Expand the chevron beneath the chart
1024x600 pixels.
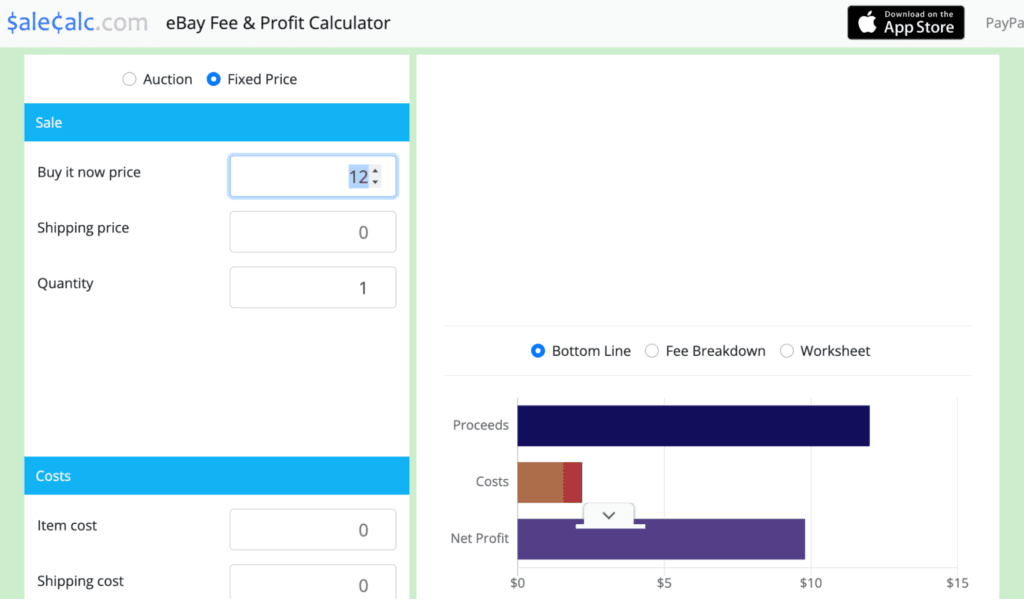[609, 513]
